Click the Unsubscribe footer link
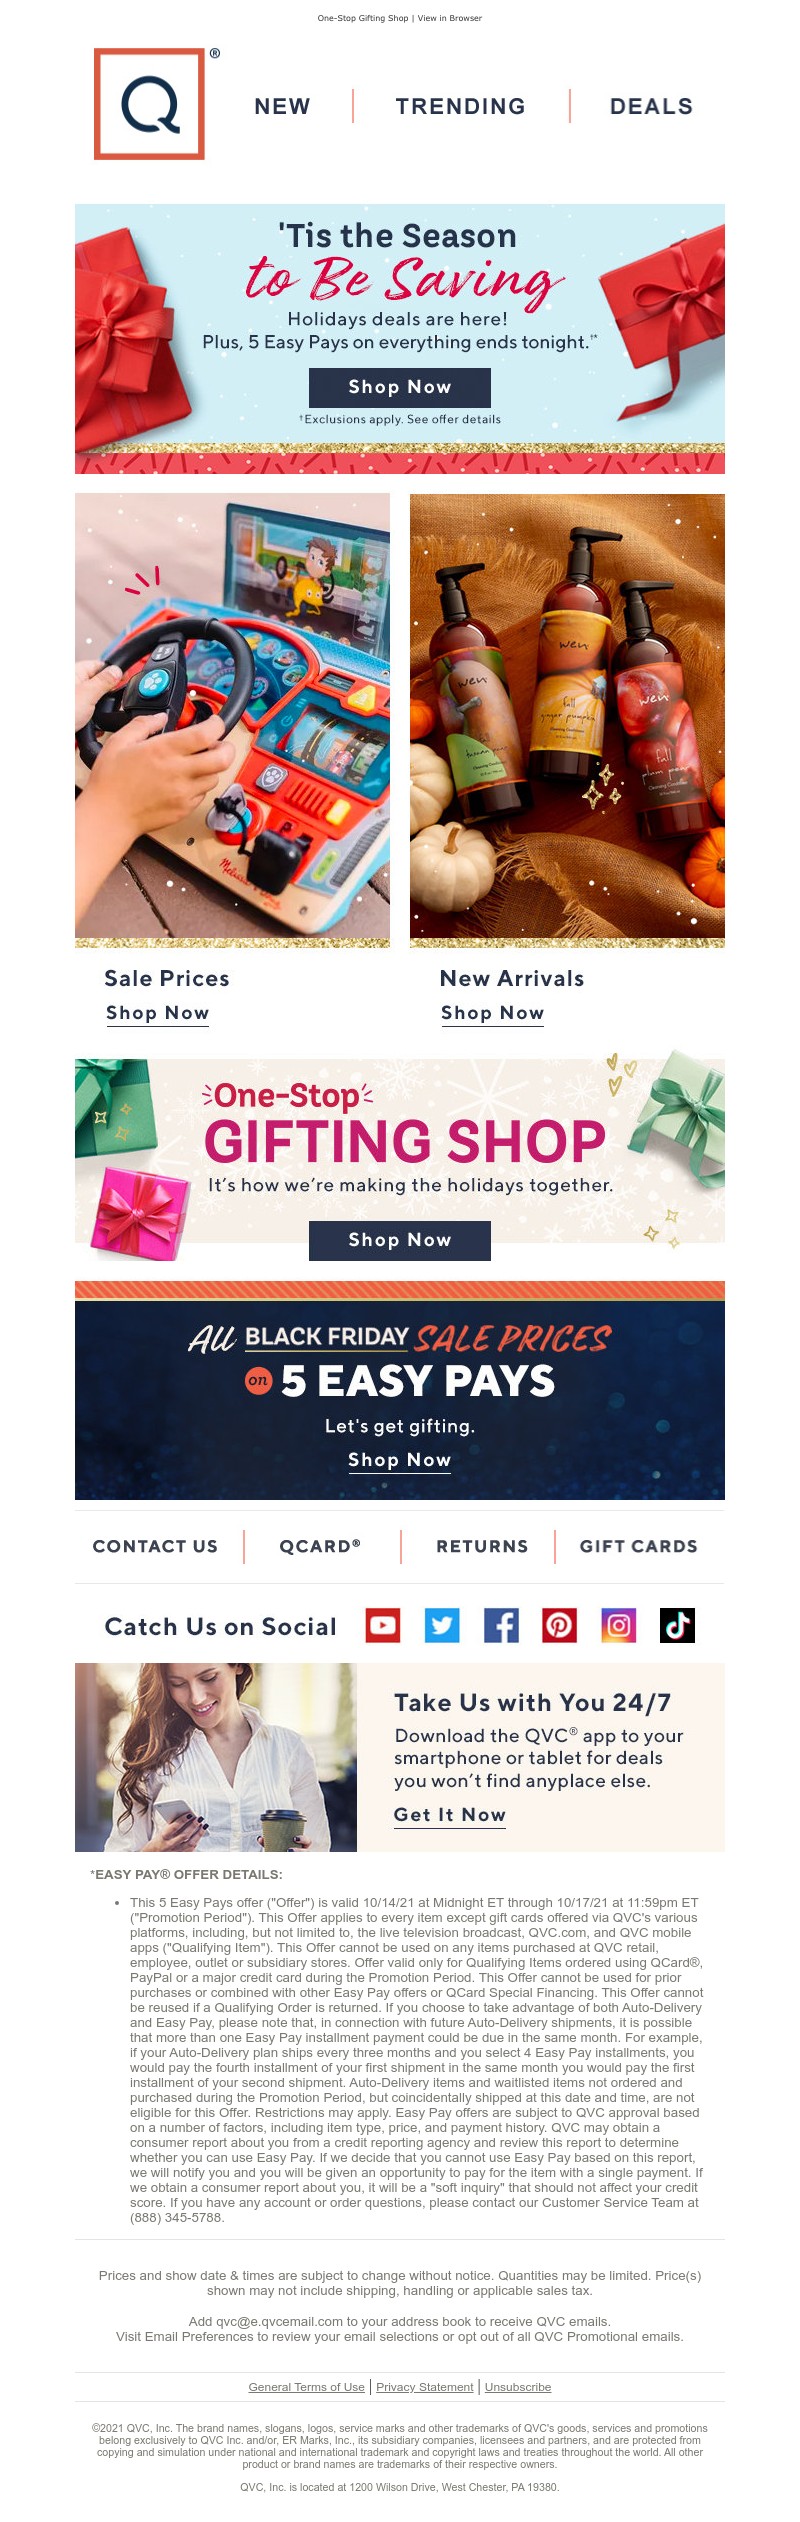This screenshot has height=2522, width=800. coord(518,2387)
